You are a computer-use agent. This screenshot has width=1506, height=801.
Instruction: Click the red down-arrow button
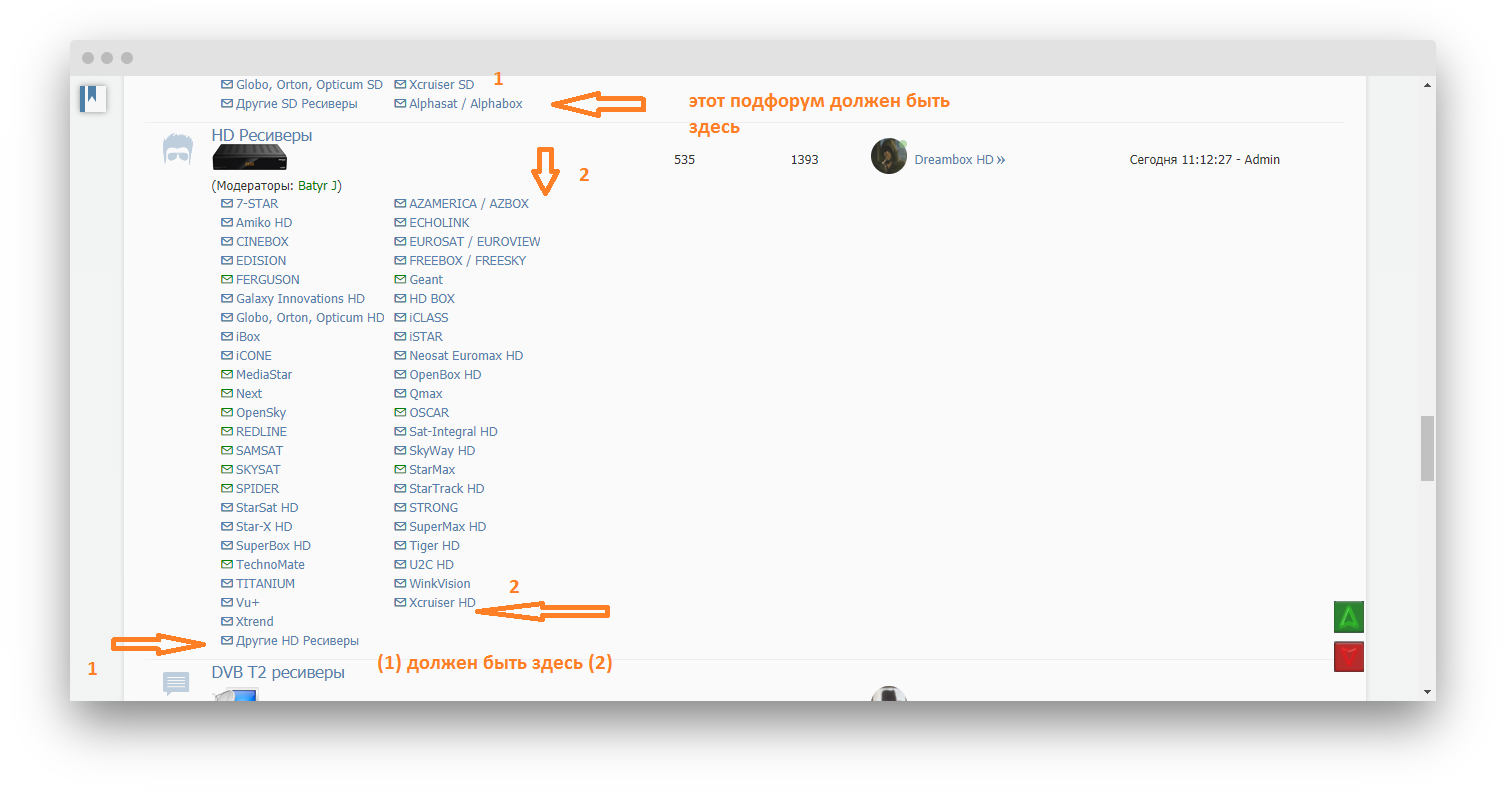1349,657
